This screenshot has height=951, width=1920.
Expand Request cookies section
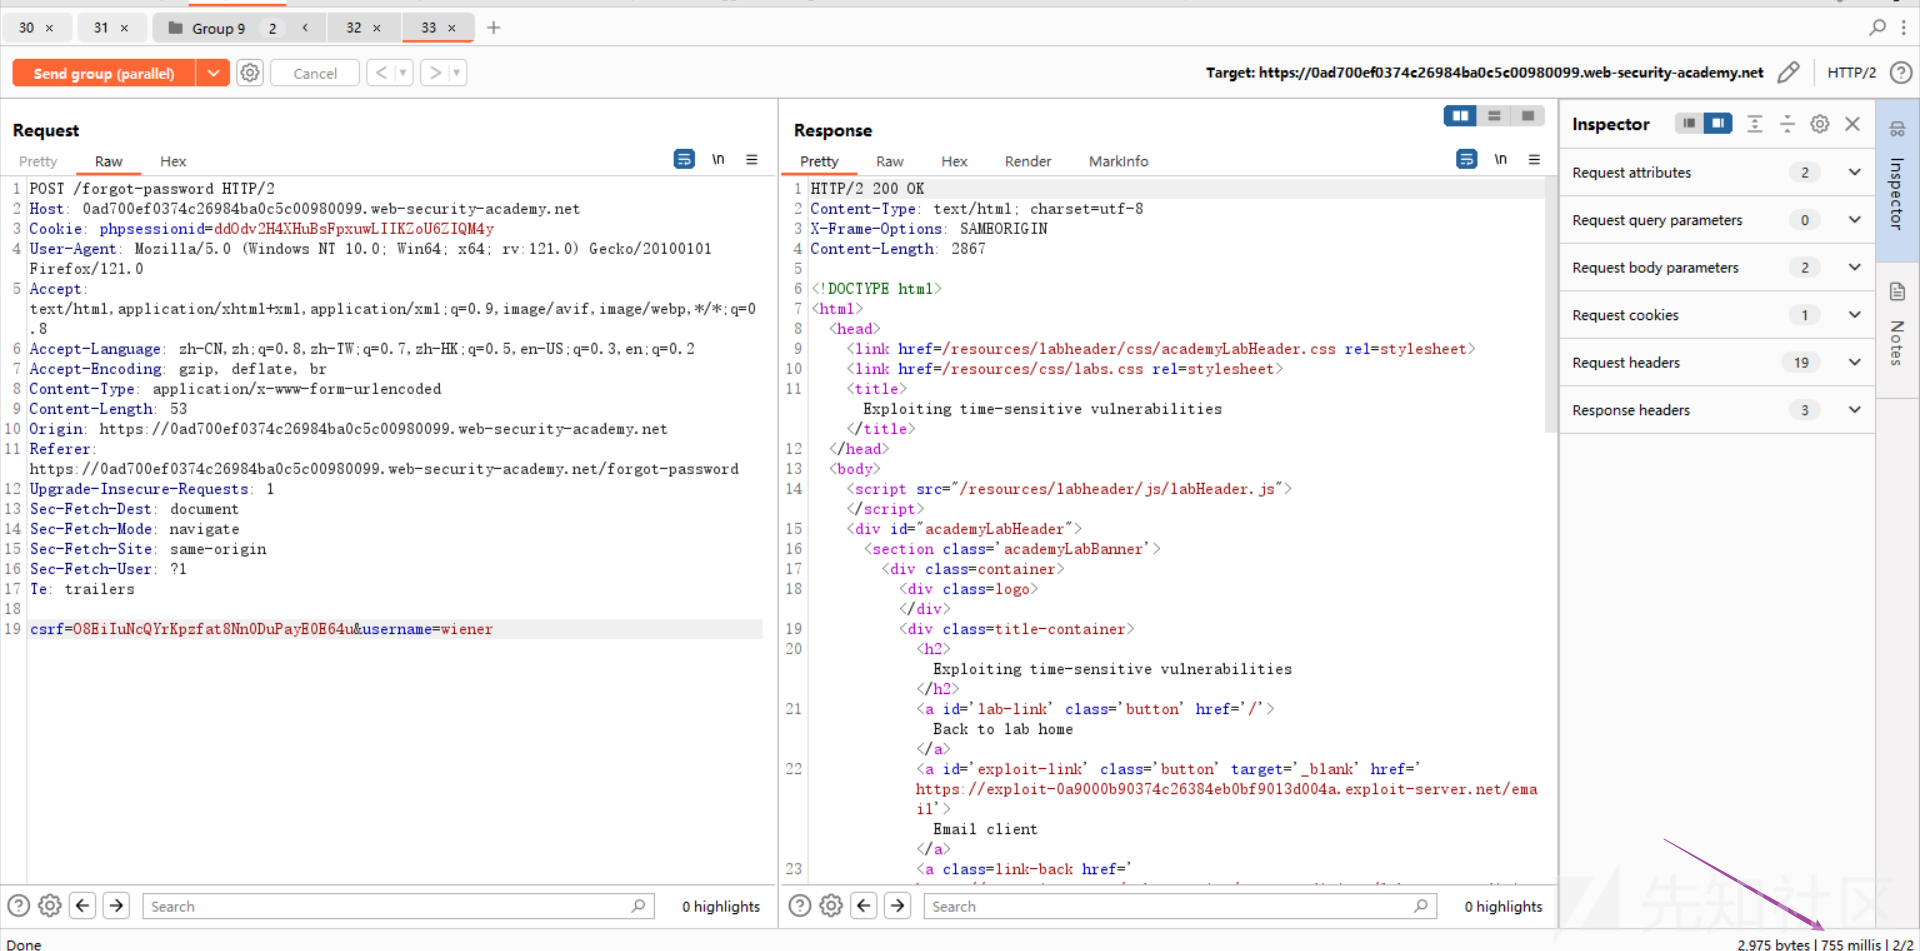point(1717,315)
